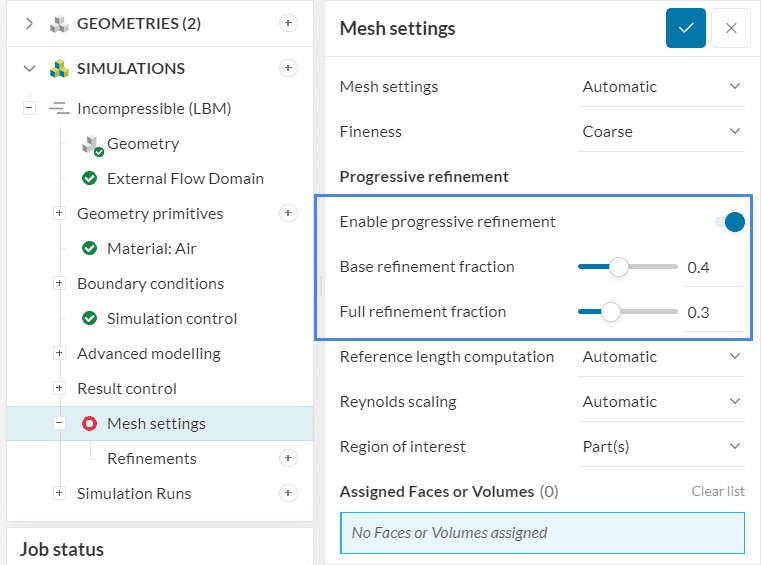The image size is (761, 565).
Task: Click the Geometry cube icon in tree
Action: 92,144
